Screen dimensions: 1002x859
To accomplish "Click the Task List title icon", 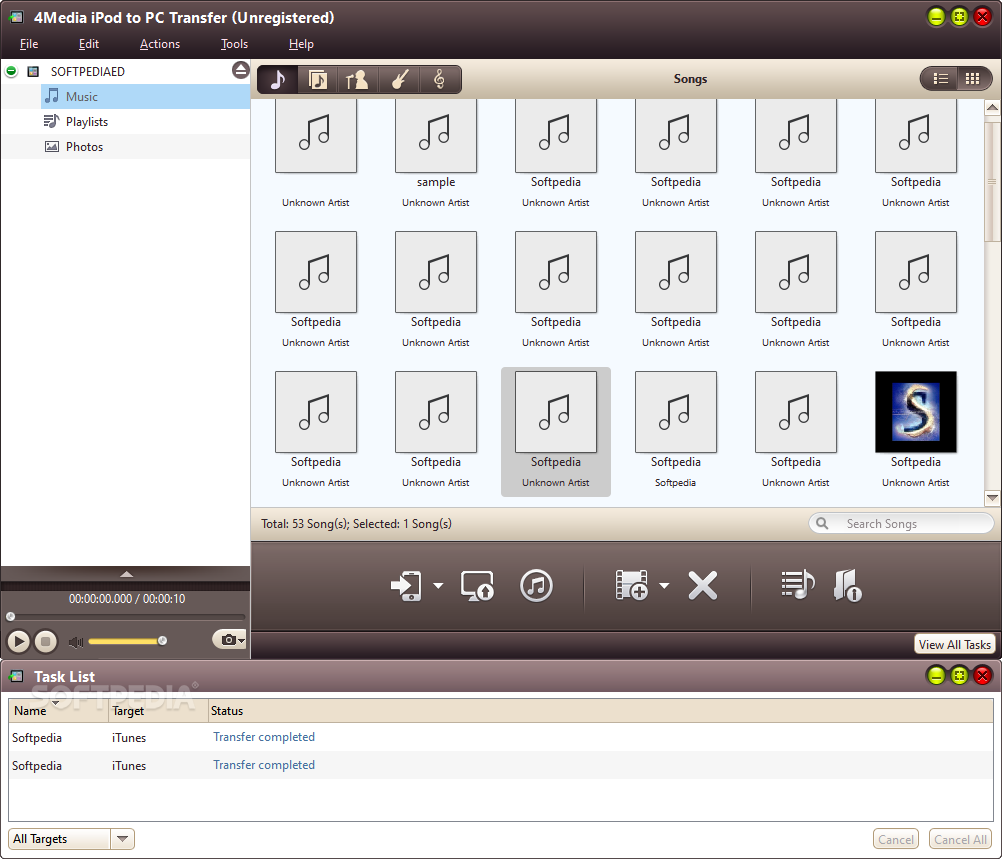I will click(17, 676).
